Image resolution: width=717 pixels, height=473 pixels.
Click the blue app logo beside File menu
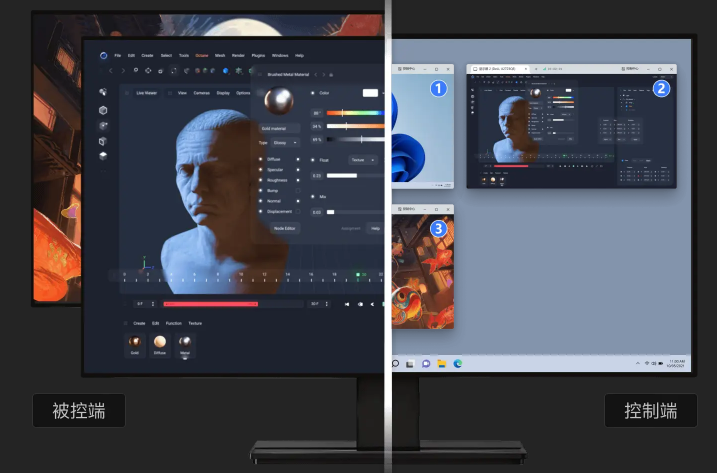click(104, 55)
